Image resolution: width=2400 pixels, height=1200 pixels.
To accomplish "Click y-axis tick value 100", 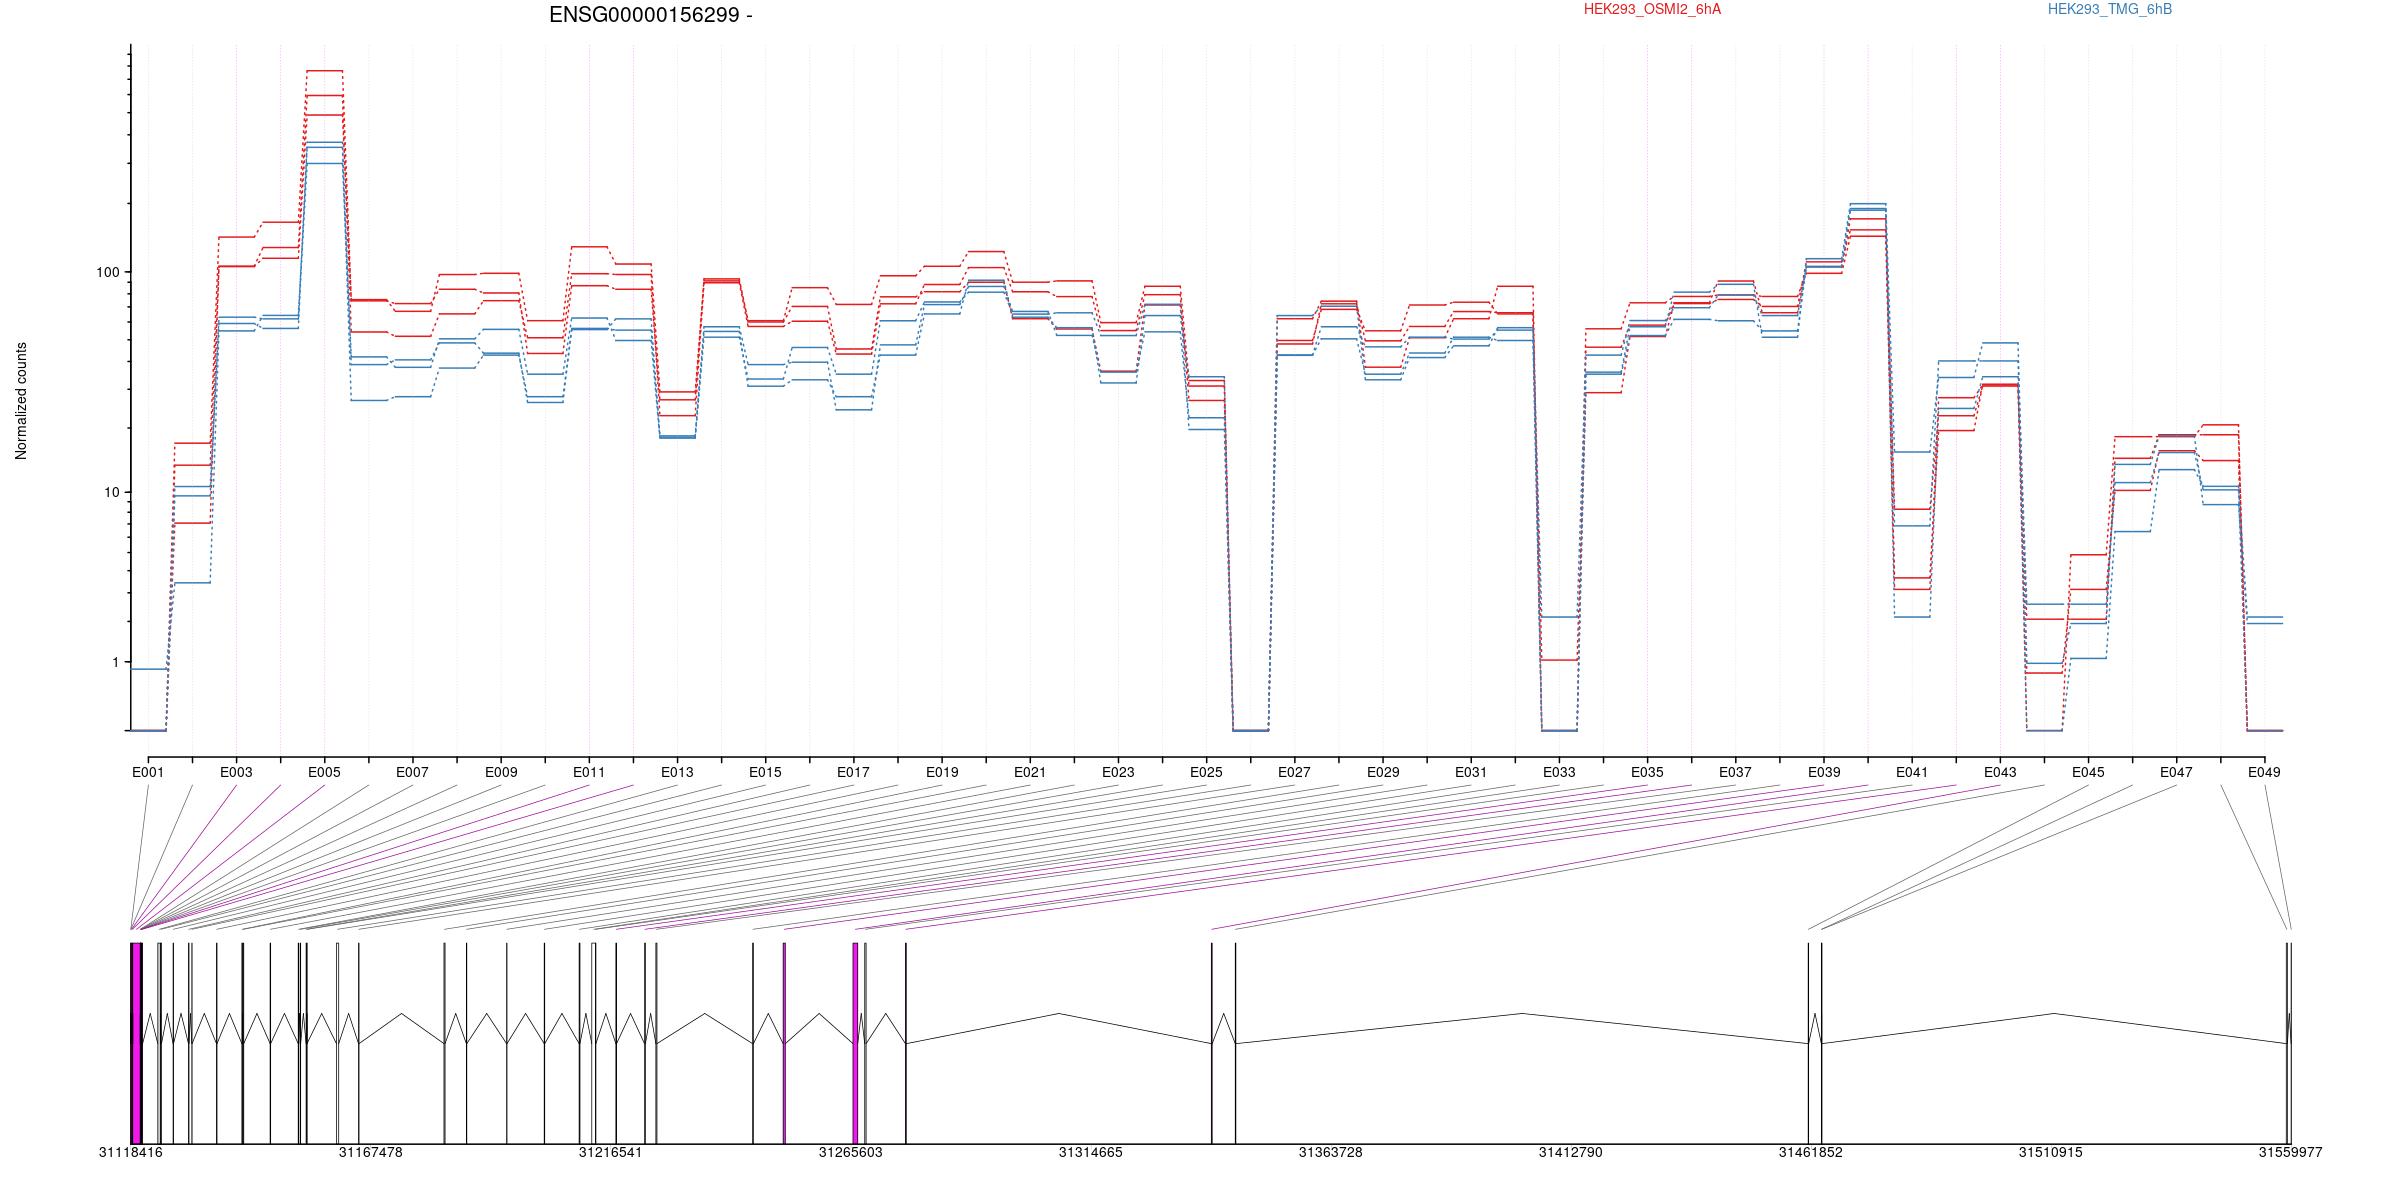I will pos(106,272).
